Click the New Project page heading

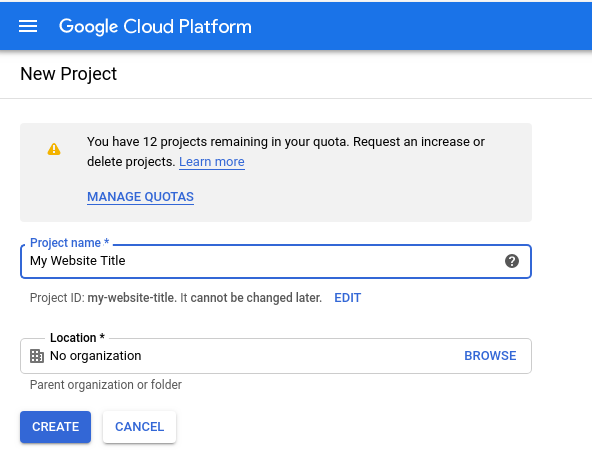click(68, 74)
